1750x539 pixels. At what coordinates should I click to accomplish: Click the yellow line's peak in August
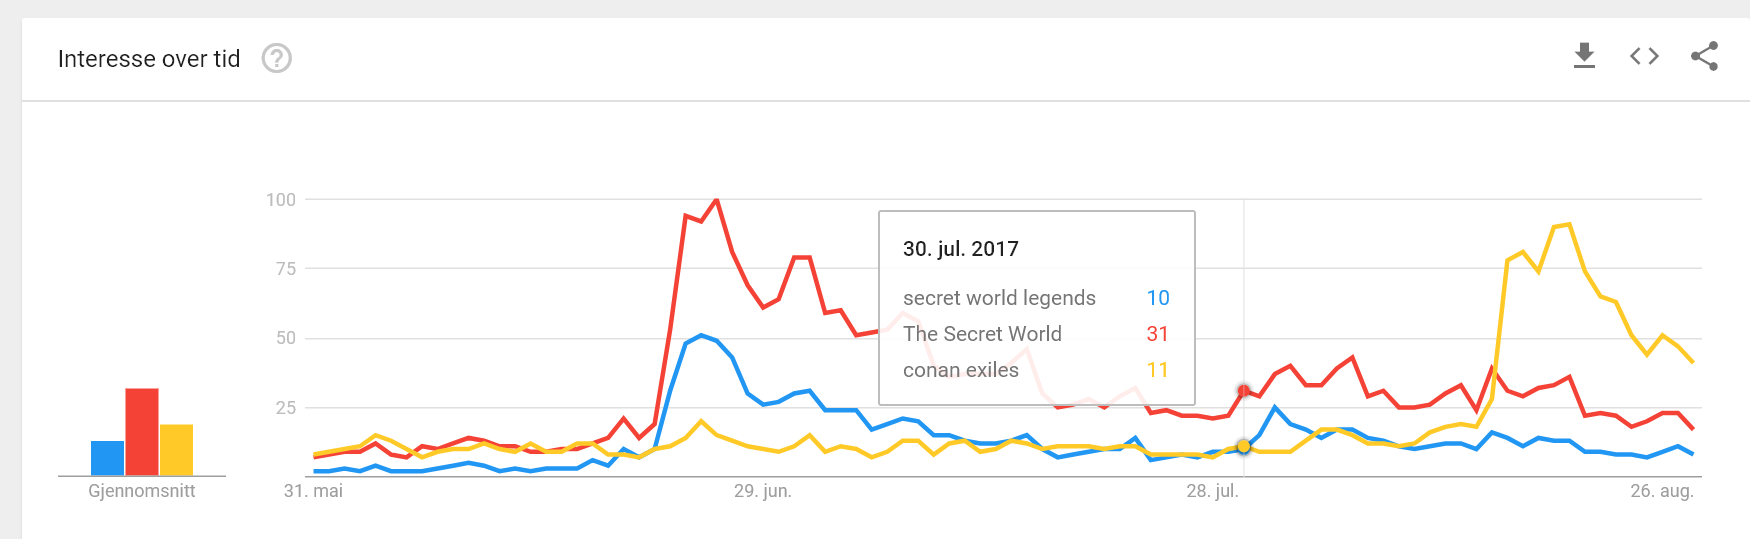(x=1569, y=225)
